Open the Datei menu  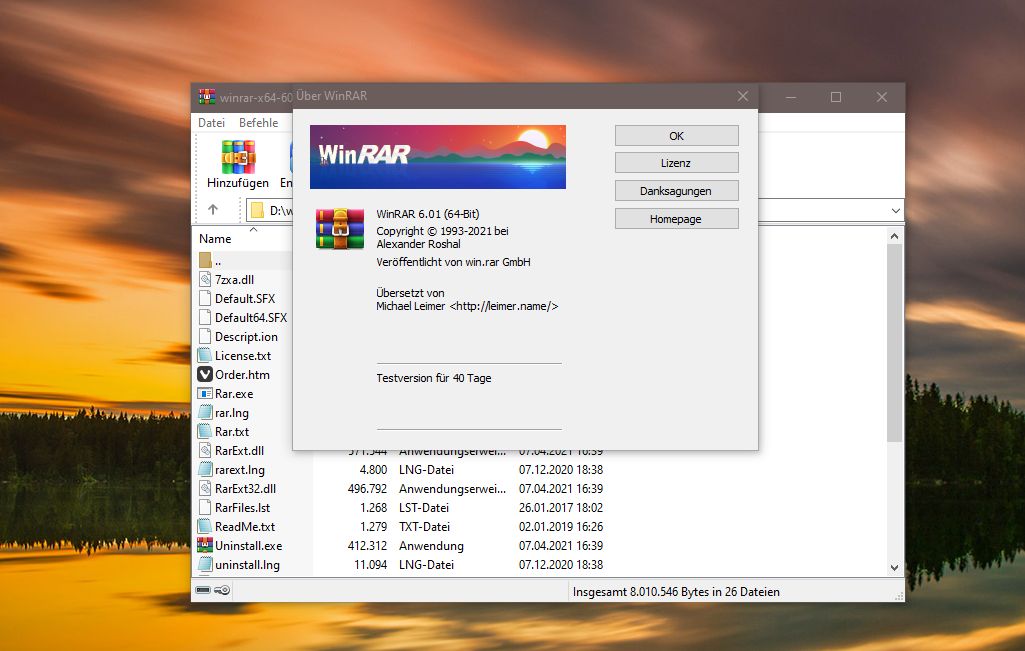click(211, 123)
